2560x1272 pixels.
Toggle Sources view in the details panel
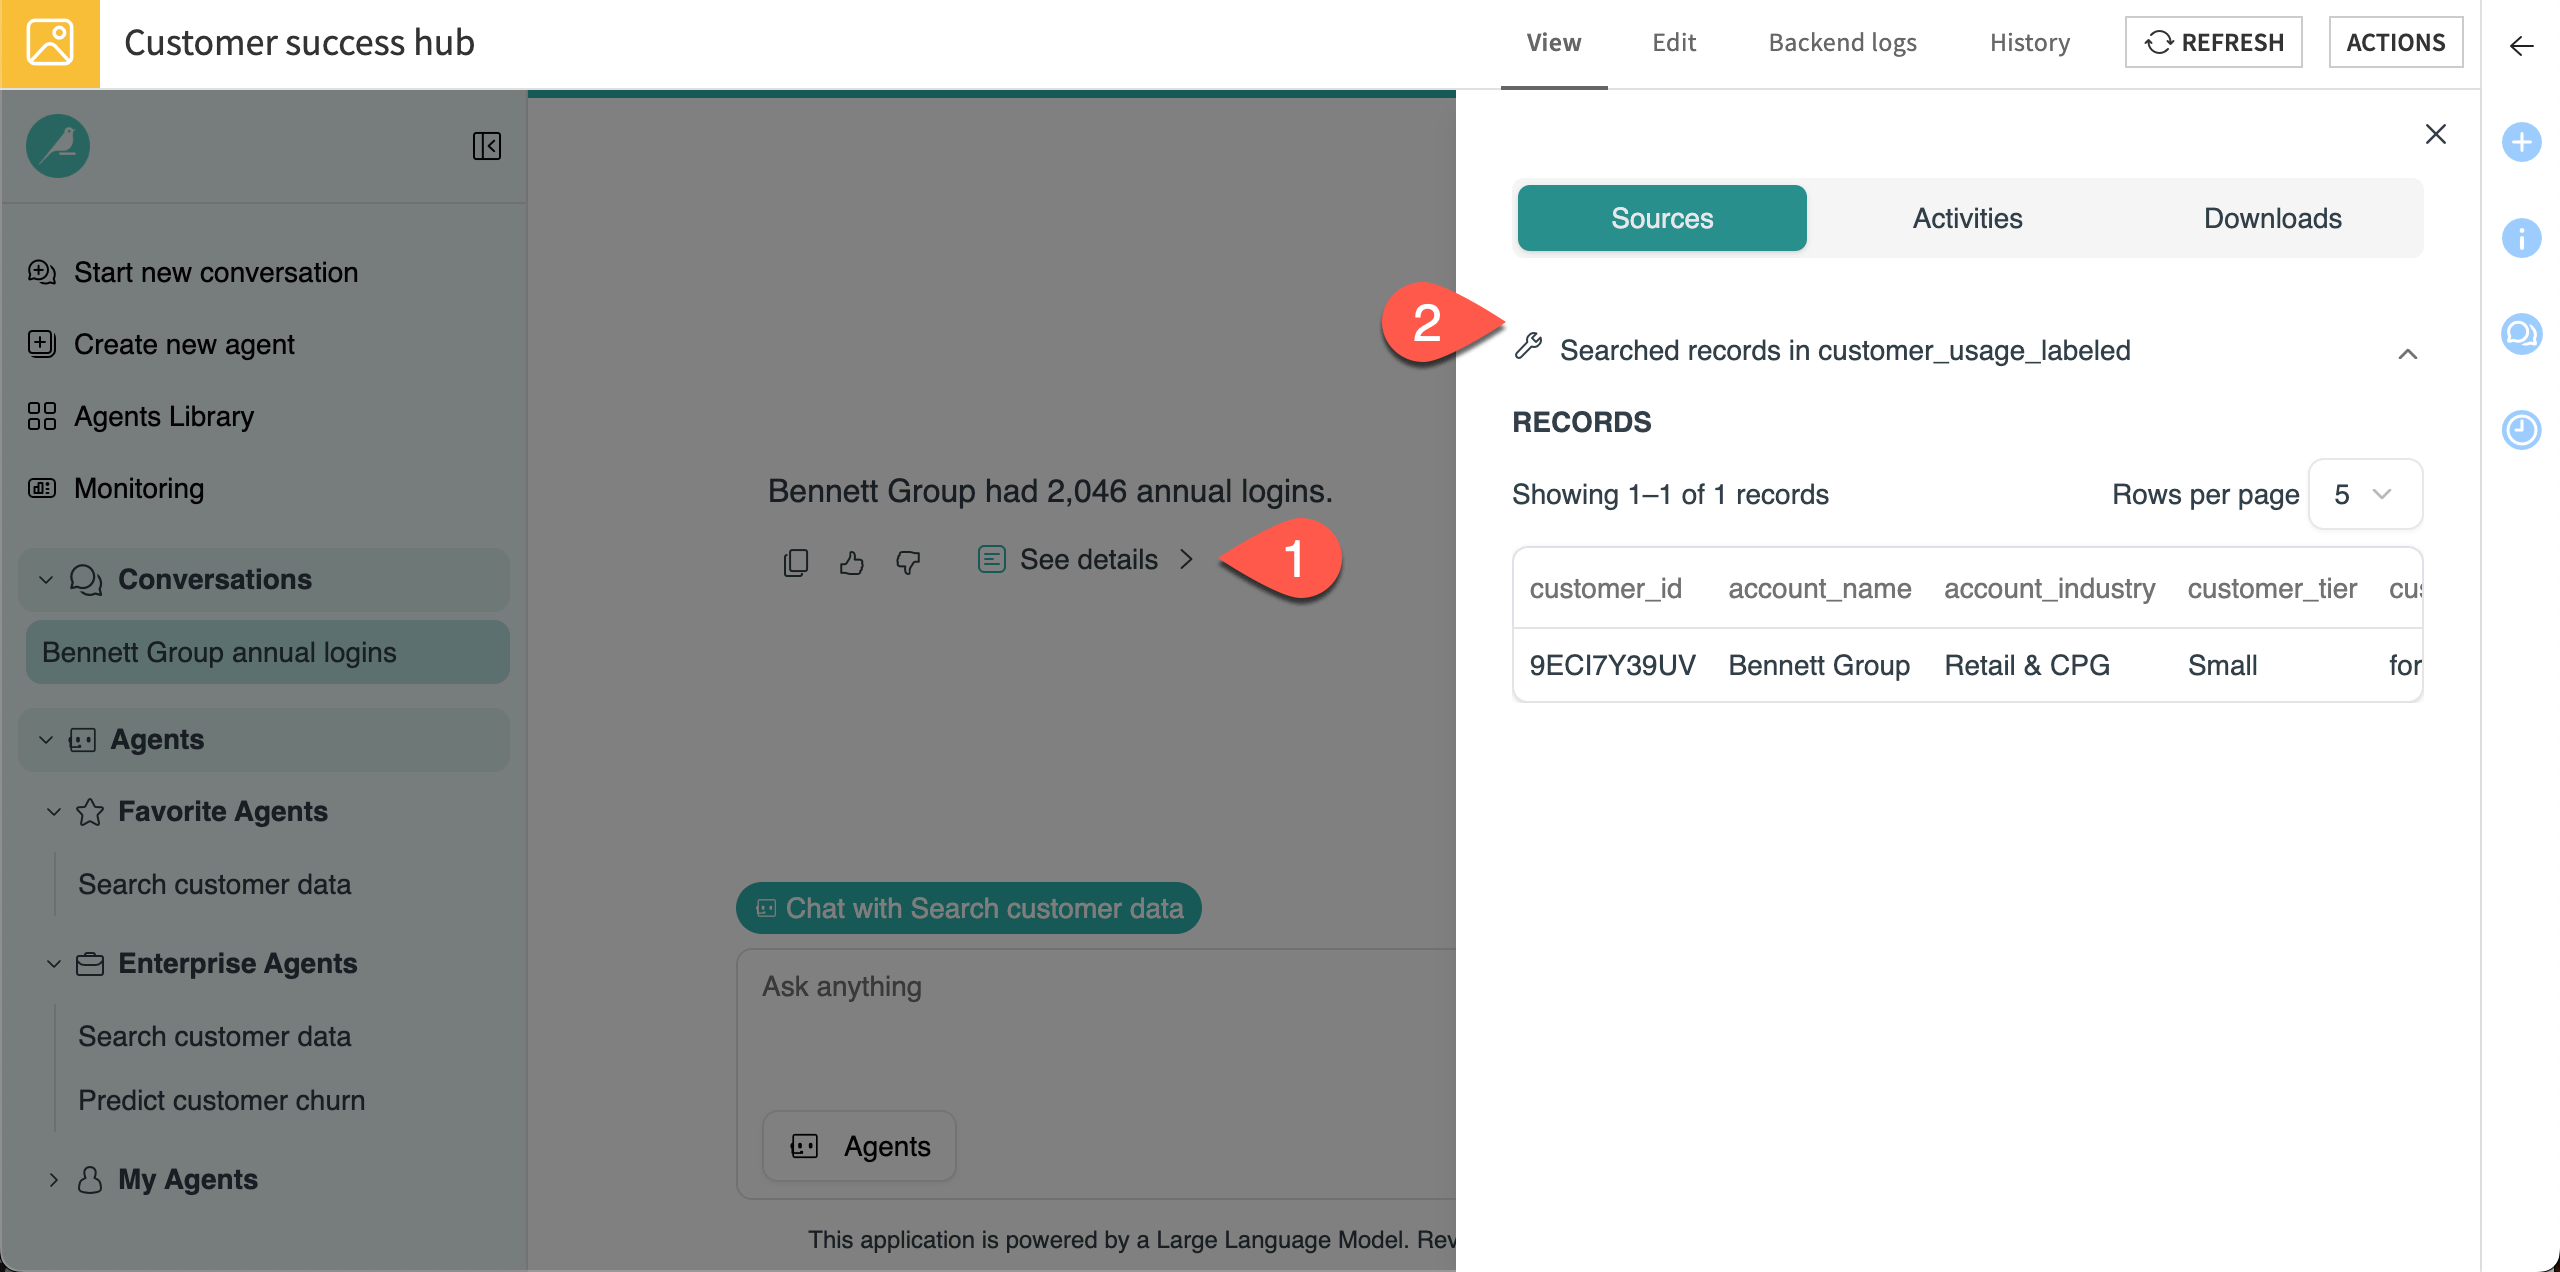click(1661, 218)
